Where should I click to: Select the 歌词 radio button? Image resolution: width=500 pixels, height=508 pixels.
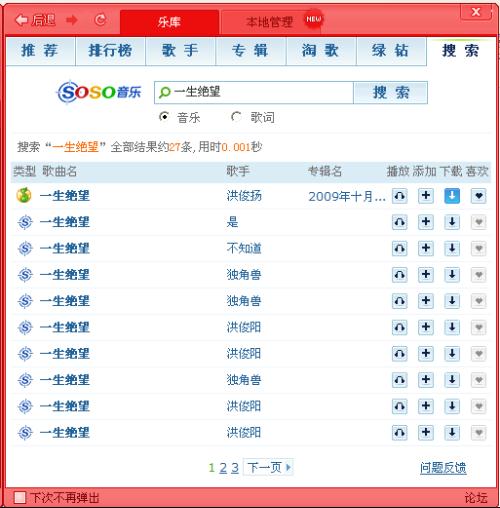[236, 117]
